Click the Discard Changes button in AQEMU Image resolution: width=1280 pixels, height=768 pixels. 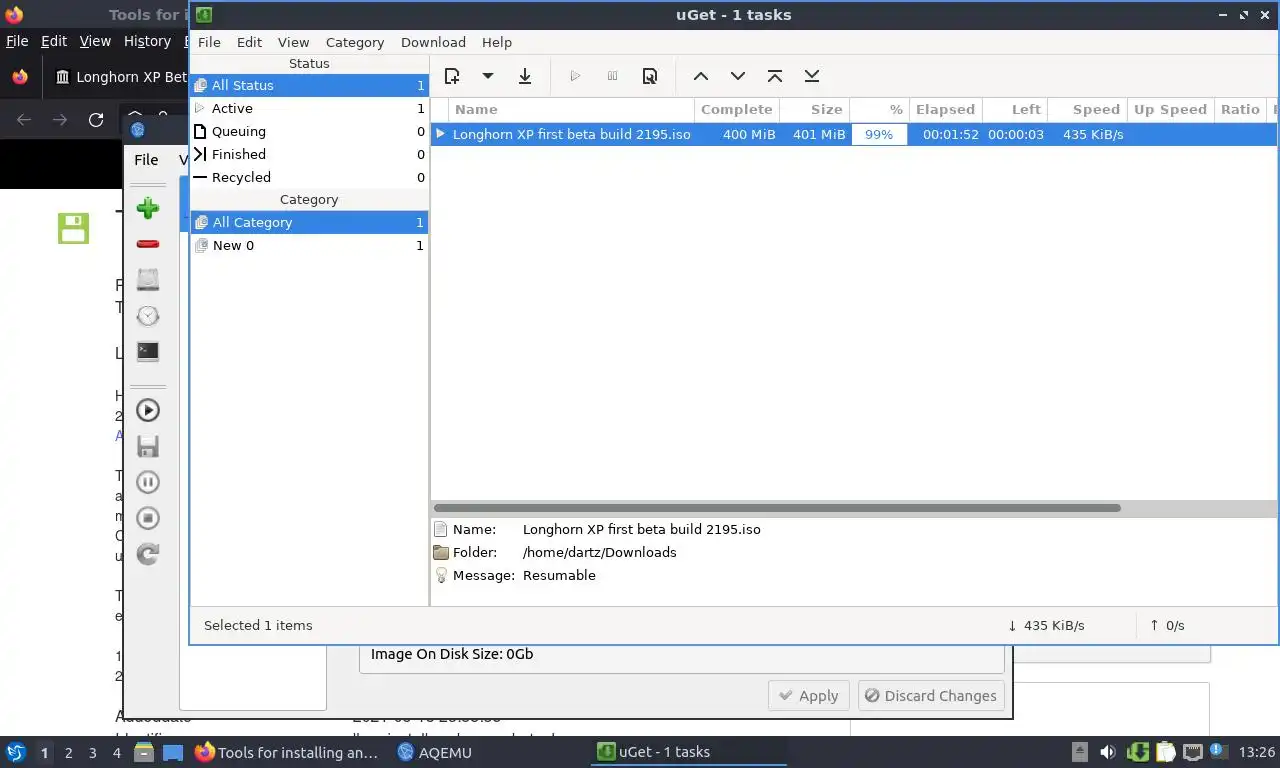(930, 696)
